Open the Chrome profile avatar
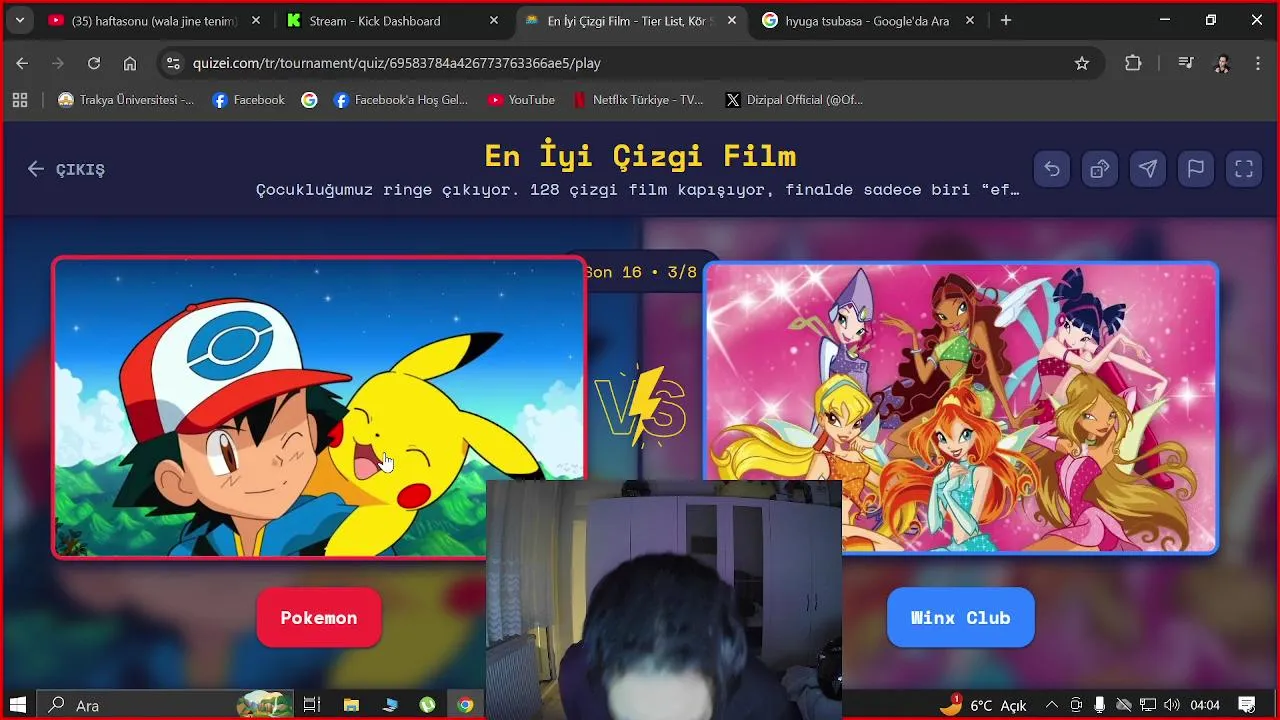1280x720 pixels. tap(1222, 63)
